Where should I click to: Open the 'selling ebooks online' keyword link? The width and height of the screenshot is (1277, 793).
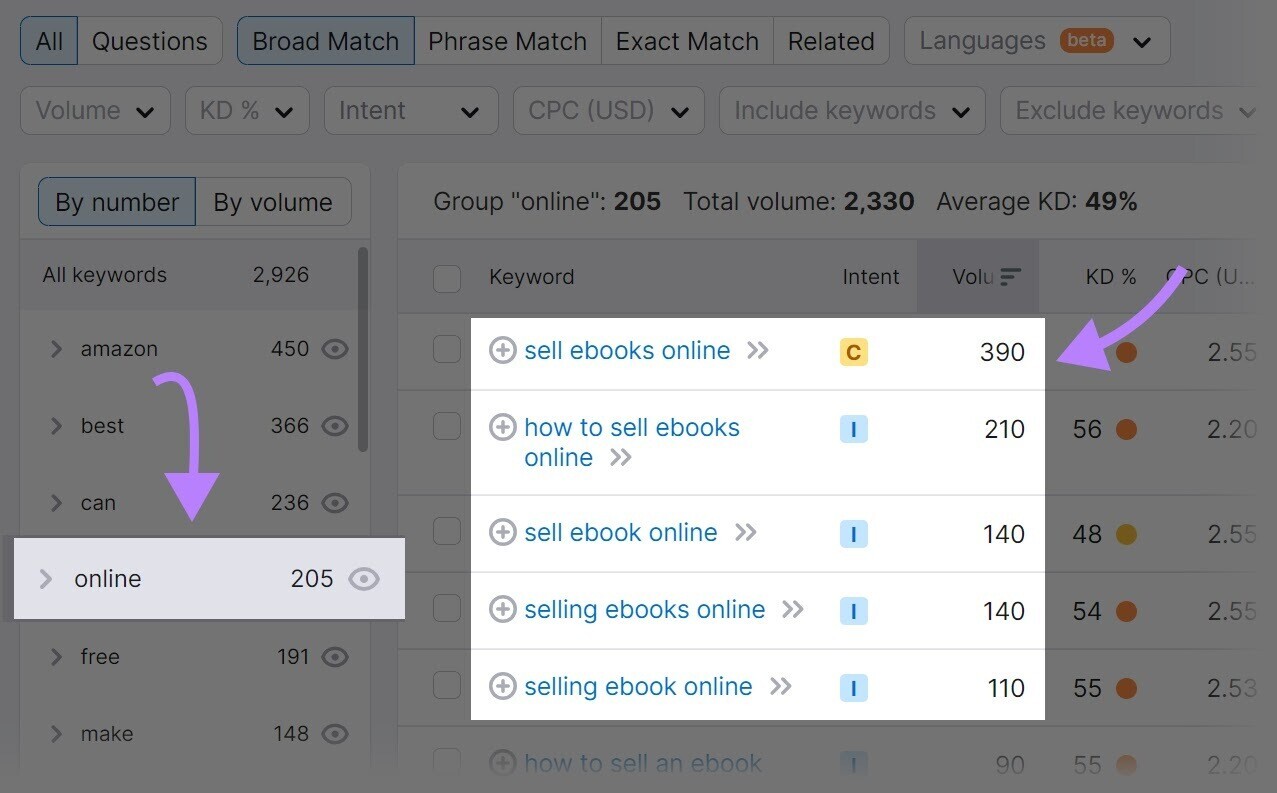pyautogui.click(x=645, y=609)
